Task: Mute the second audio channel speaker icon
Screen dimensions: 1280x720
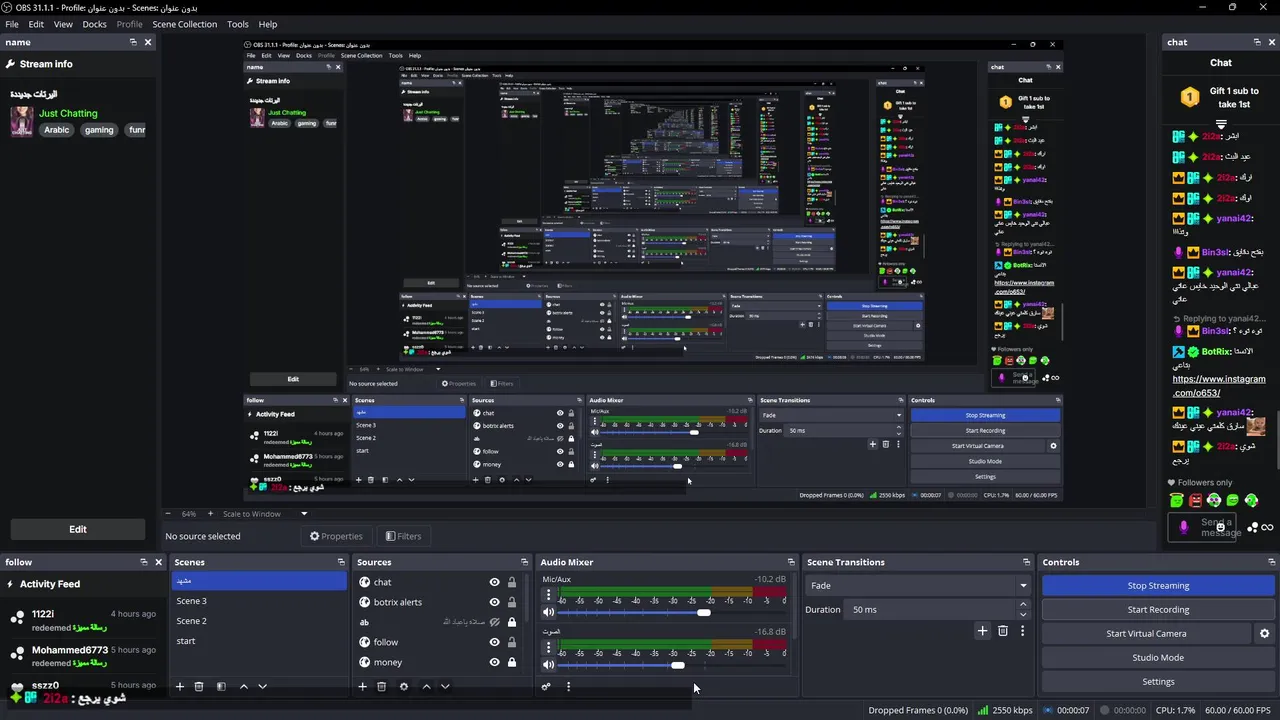Action: (548, 665)
